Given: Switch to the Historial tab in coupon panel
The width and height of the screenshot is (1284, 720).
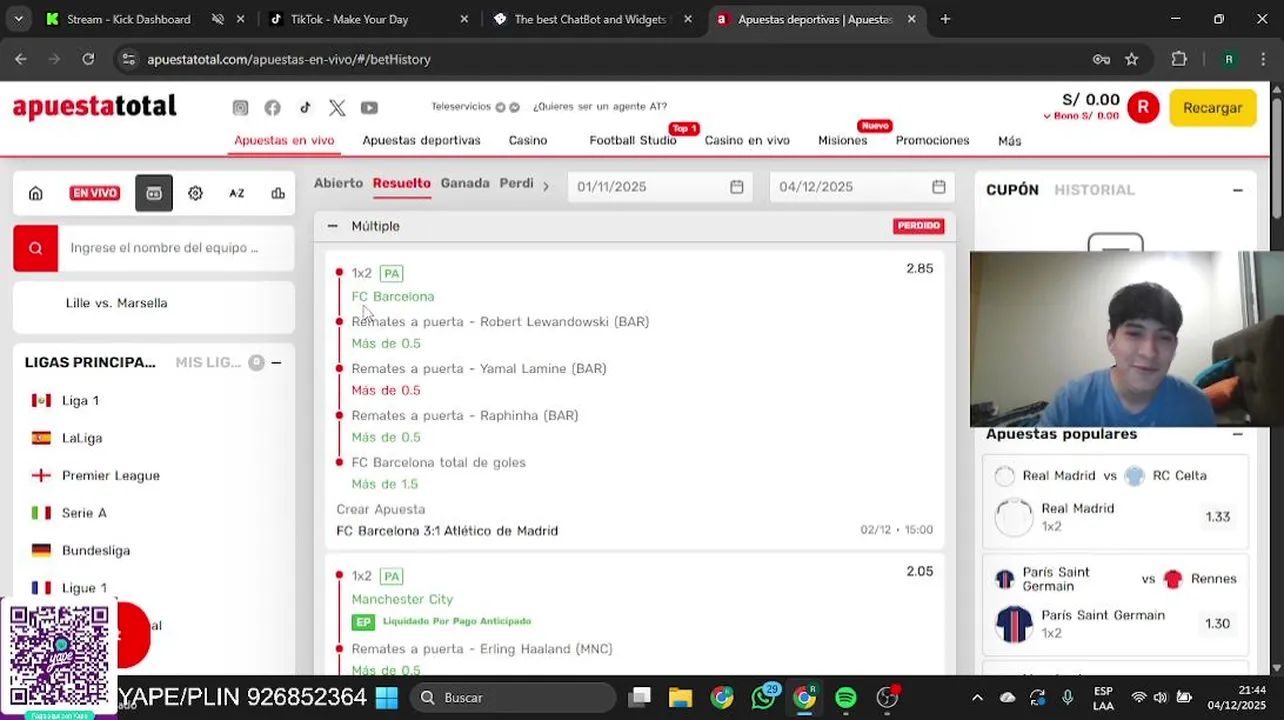Looking at the screenshot, I should [1094, 190].
